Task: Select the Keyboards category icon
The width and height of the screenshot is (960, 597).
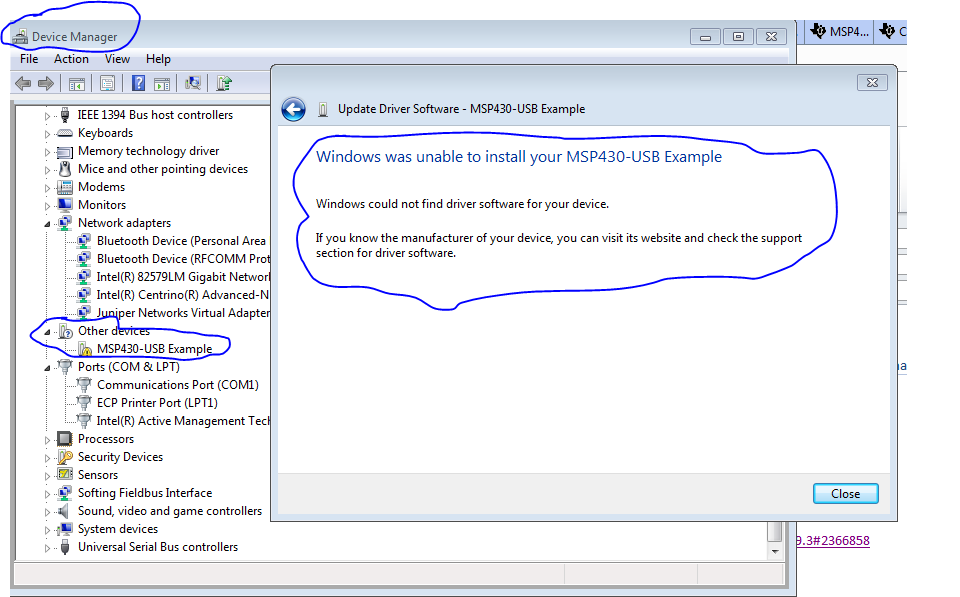Action: pyautogui.click(x=65, y=133)
